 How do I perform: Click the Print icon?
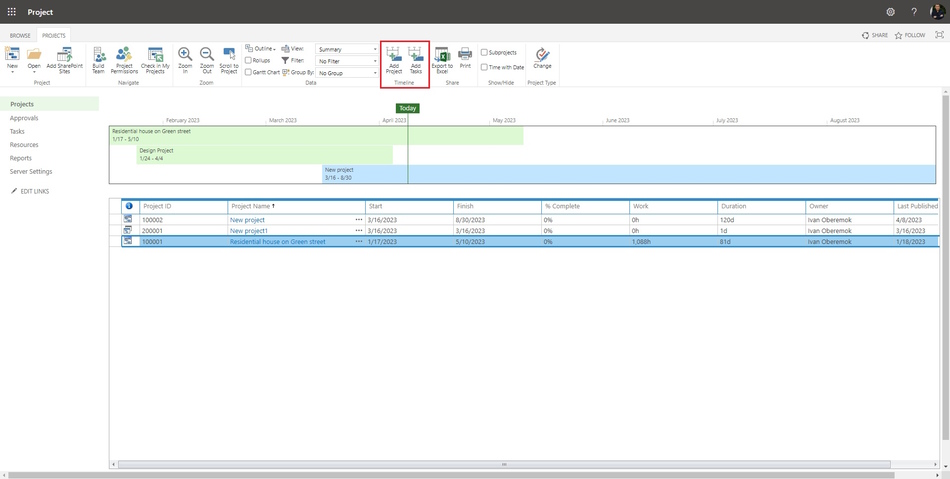click(465, 58)
